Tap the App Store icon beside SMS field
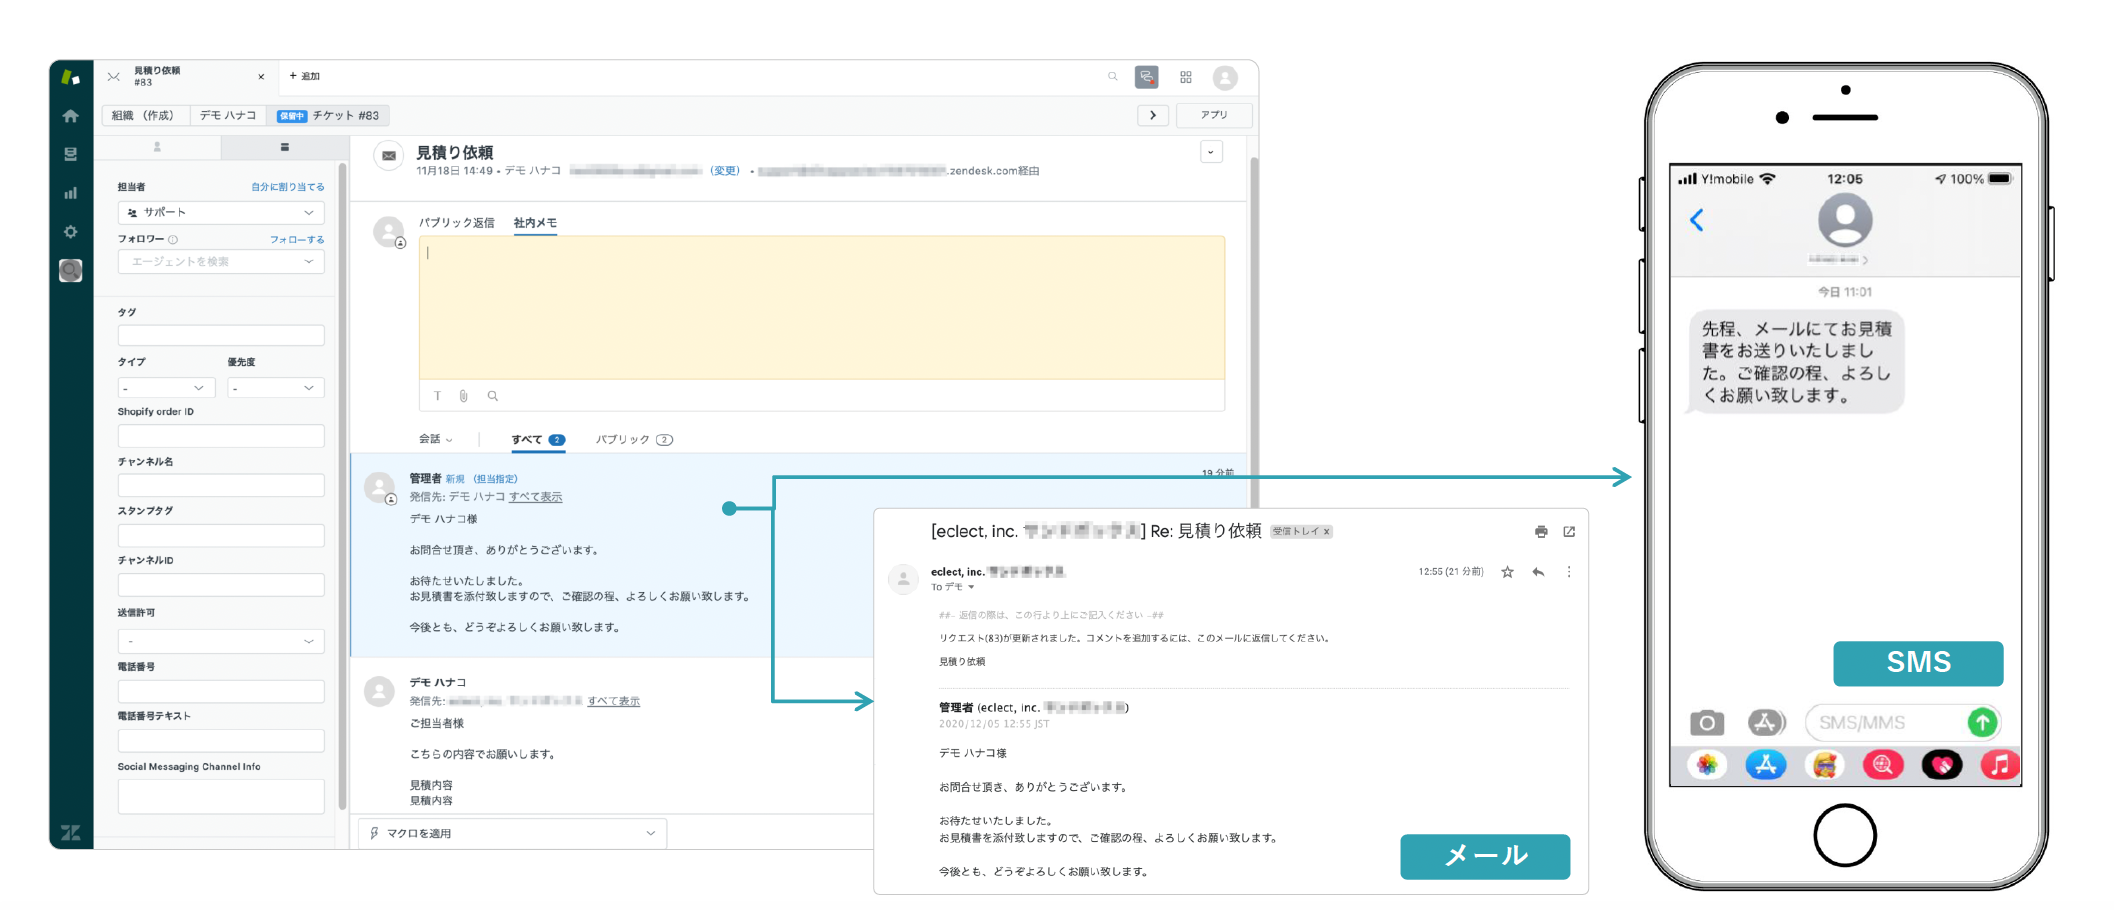Screen dimensions: 2114x910 point(1767,722)
